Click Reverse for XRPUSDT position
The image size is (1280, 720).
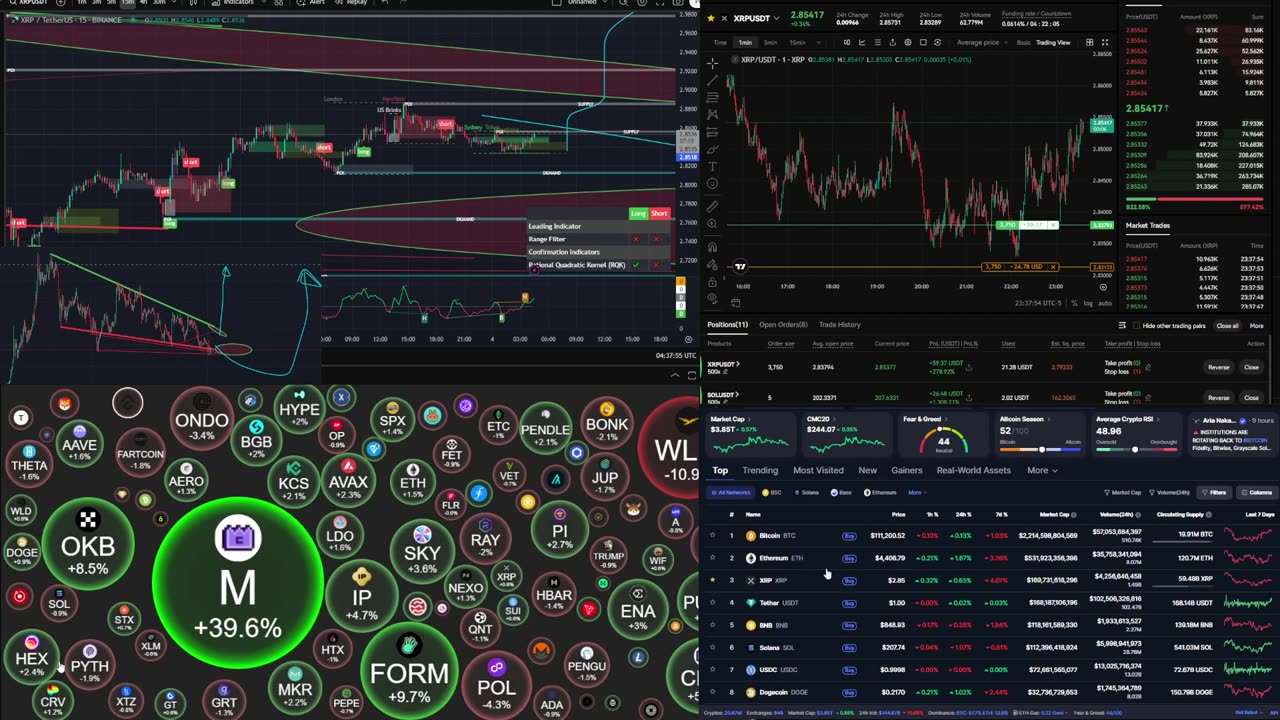(x=1218, y=367)
